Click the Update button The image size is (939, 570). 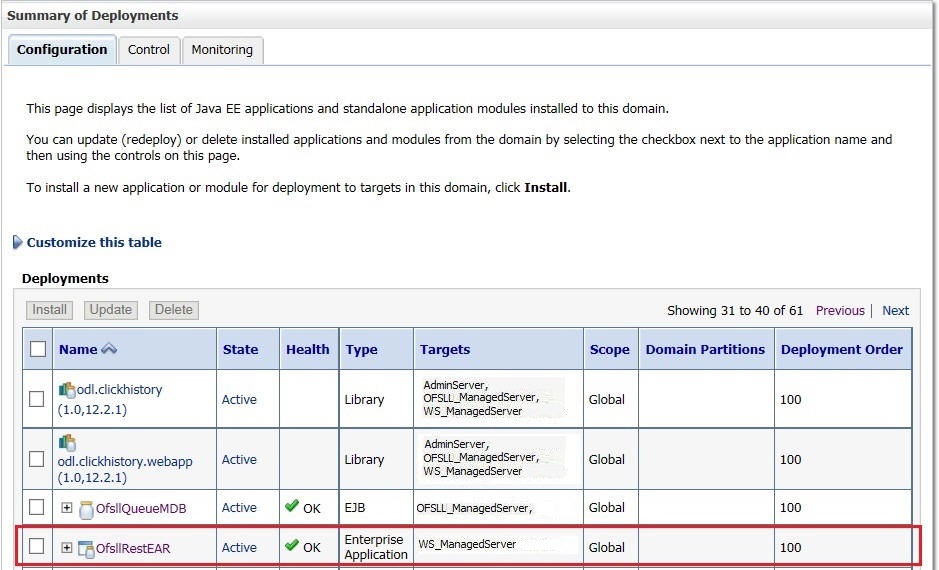pos(111,310)
